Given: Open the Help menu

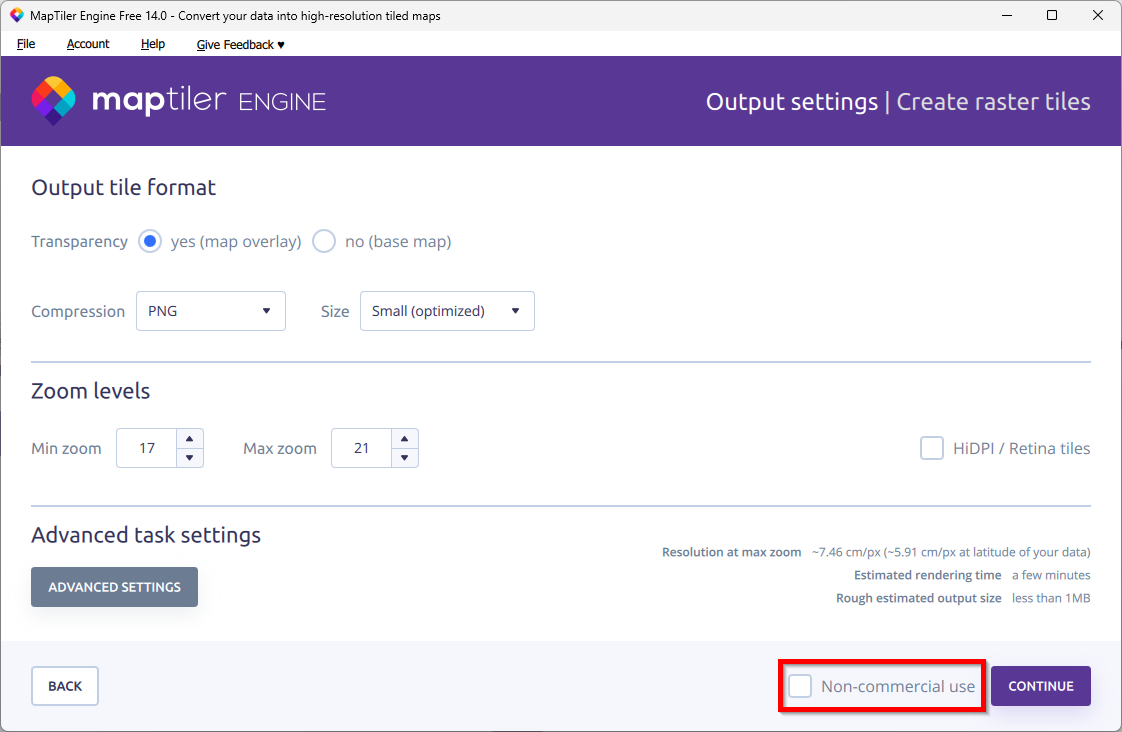Looking at the screenshot, I should pos(152,44).
